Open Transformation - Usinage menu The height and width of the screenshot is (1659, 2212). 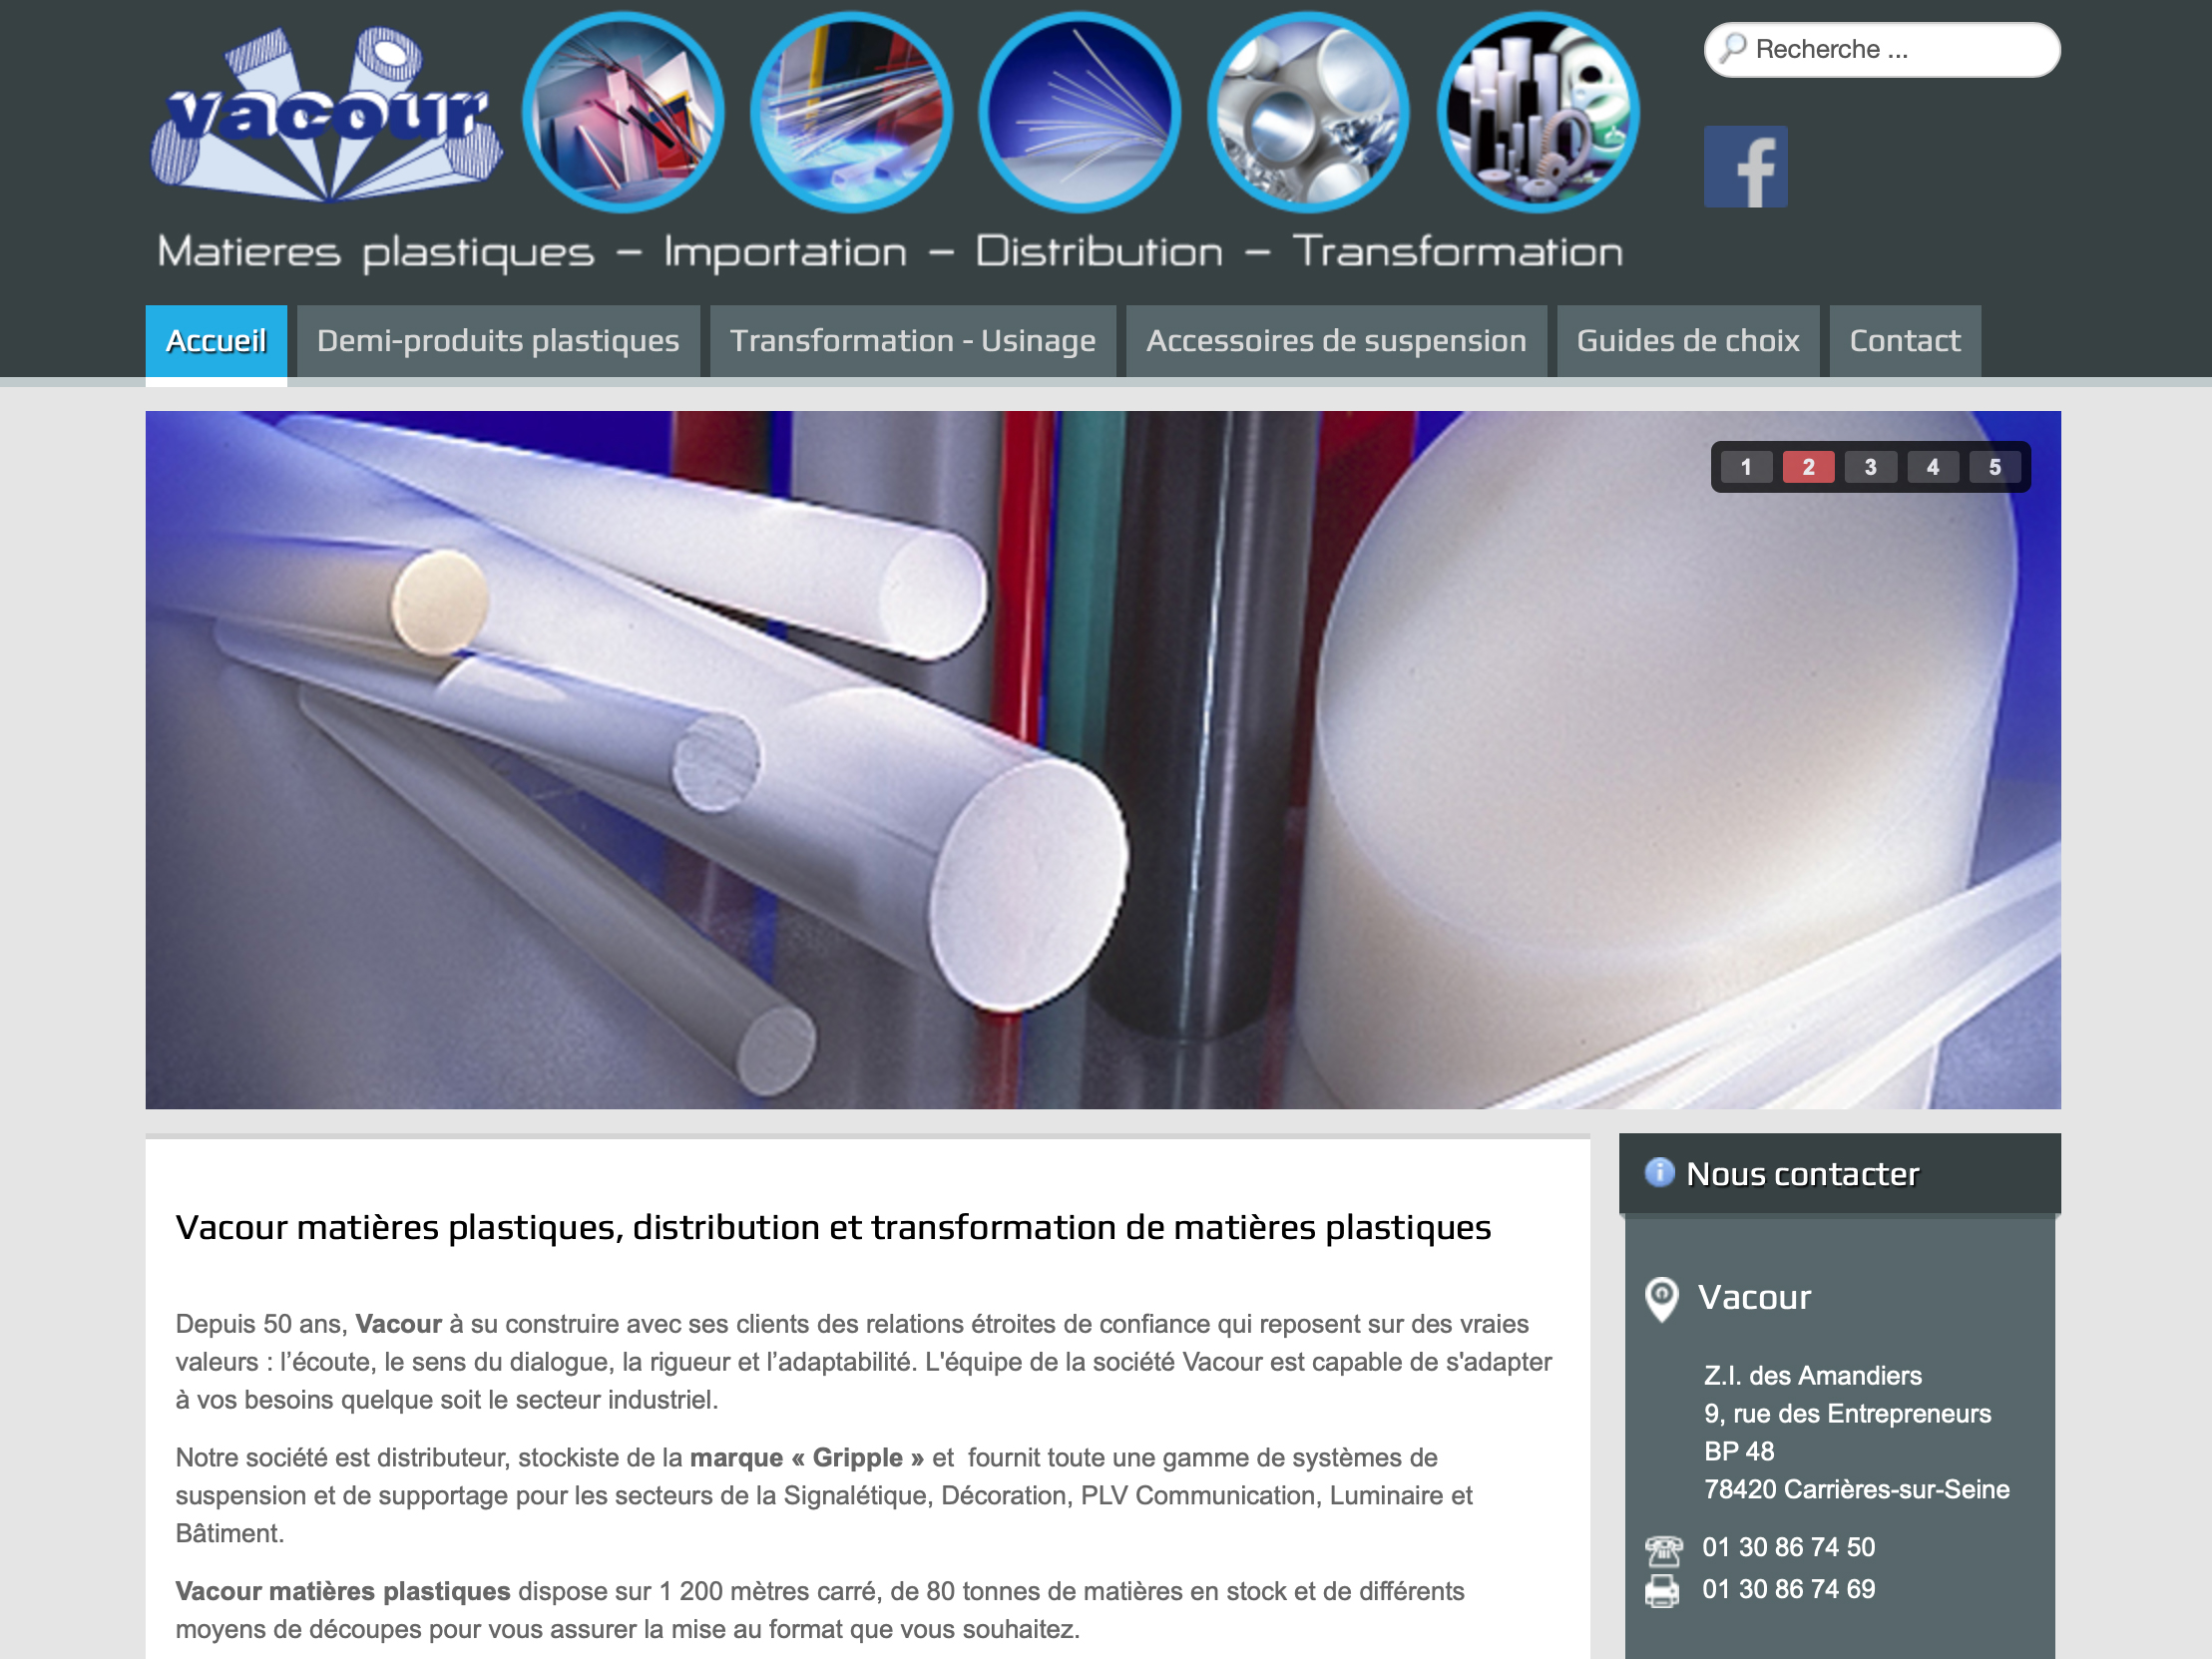click(912, 341)
